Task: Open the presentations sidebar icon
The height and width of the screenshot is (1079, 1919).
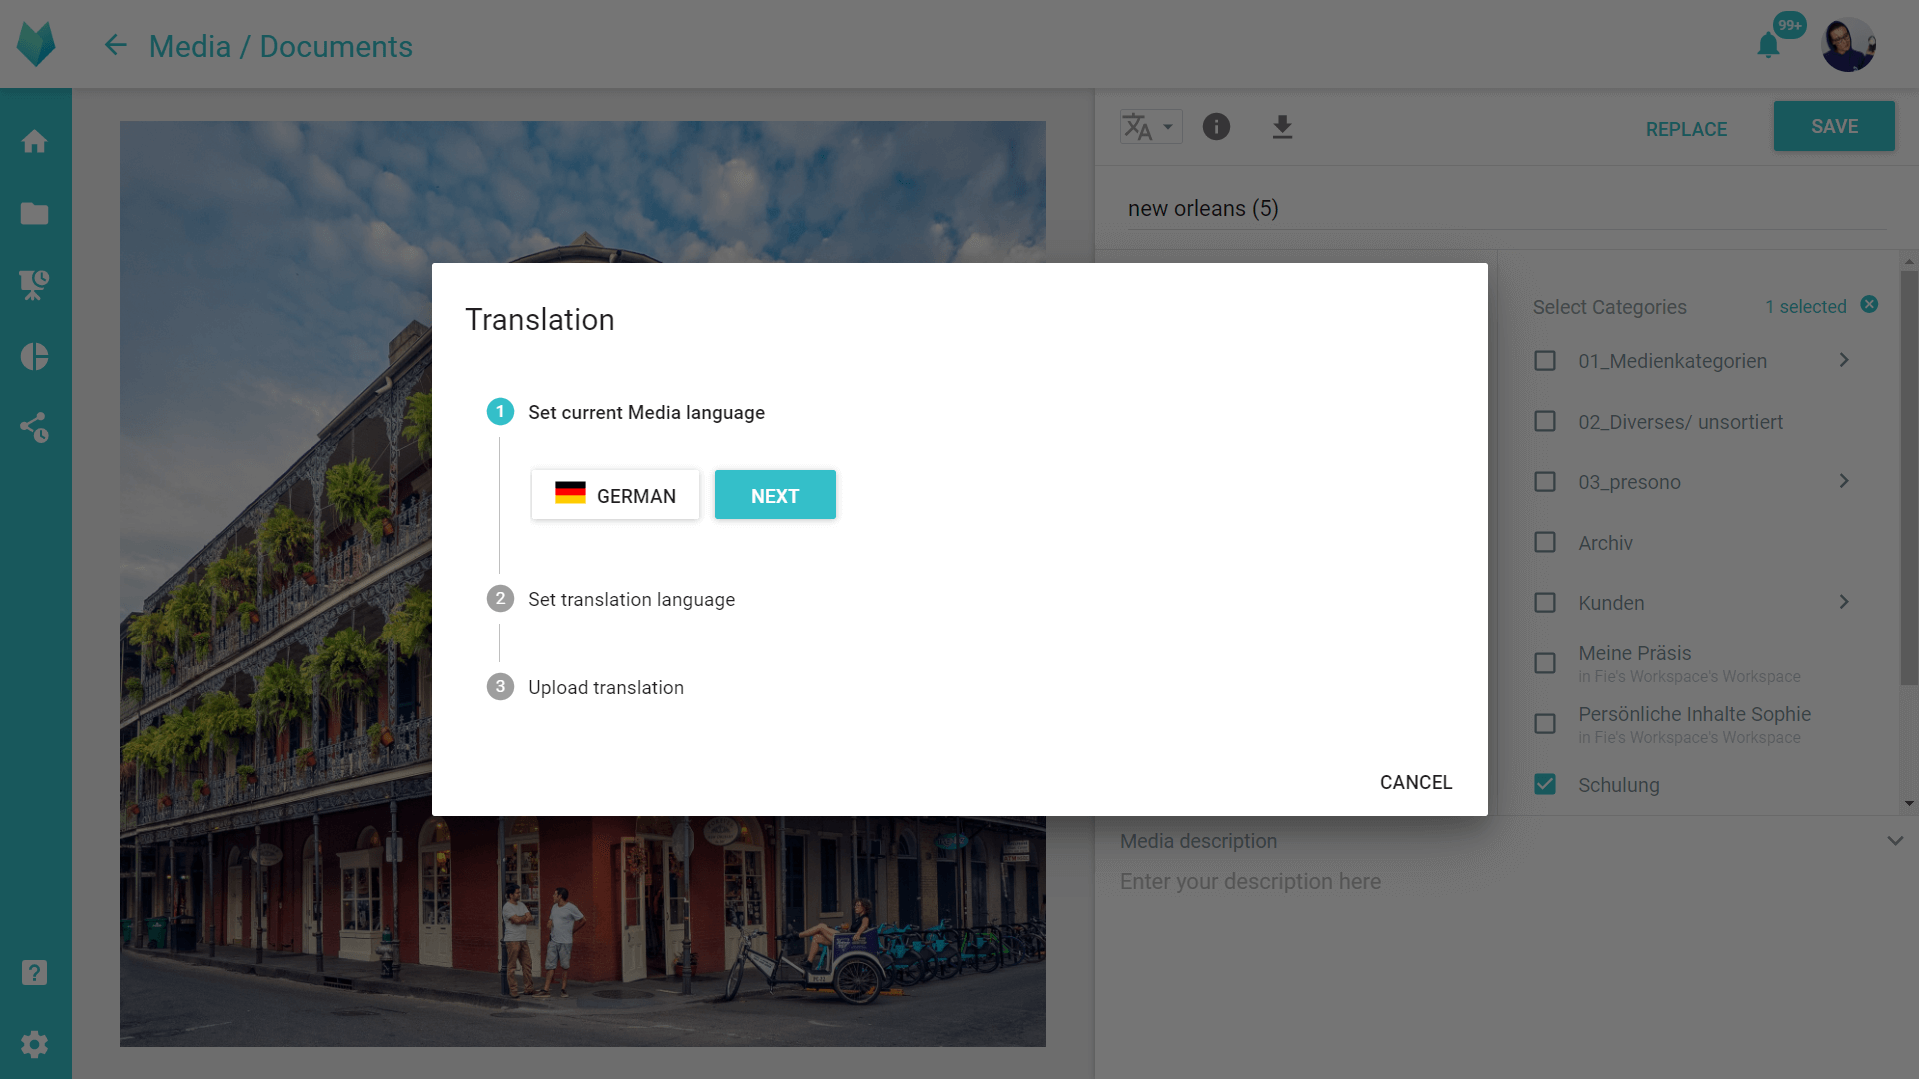Action: (x=35, y=285)
